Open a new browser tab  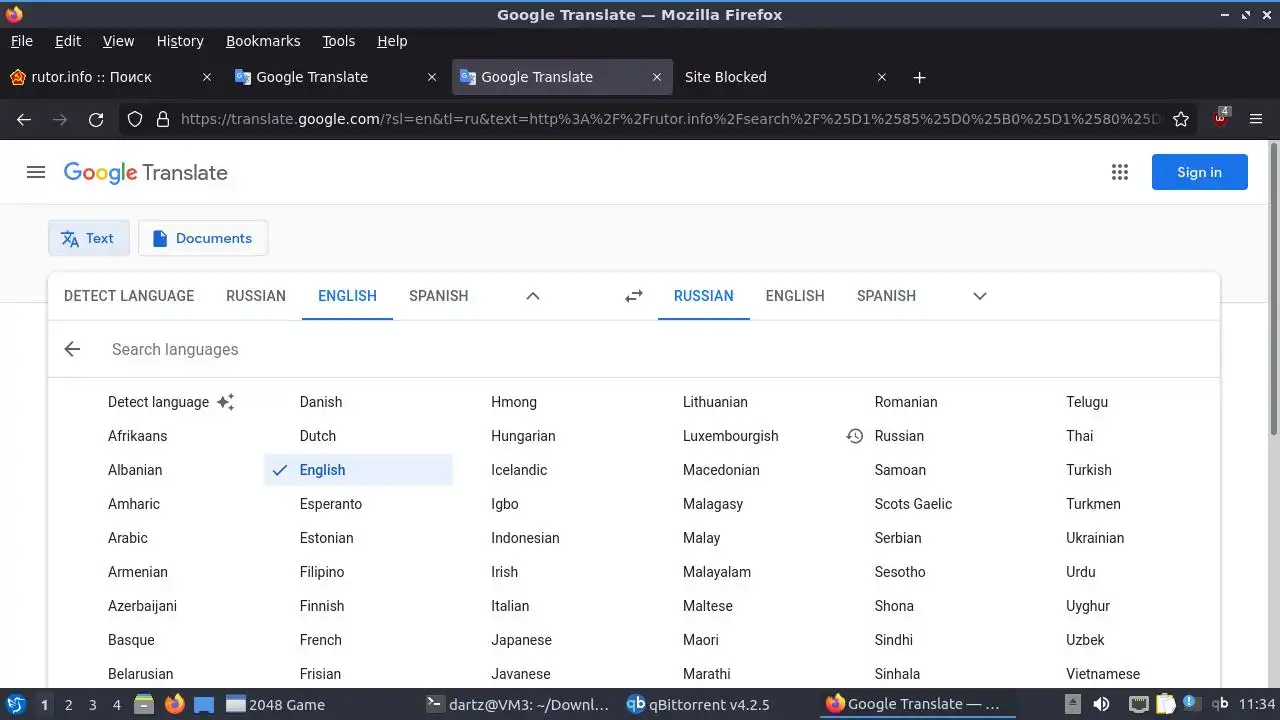[919, 77]
